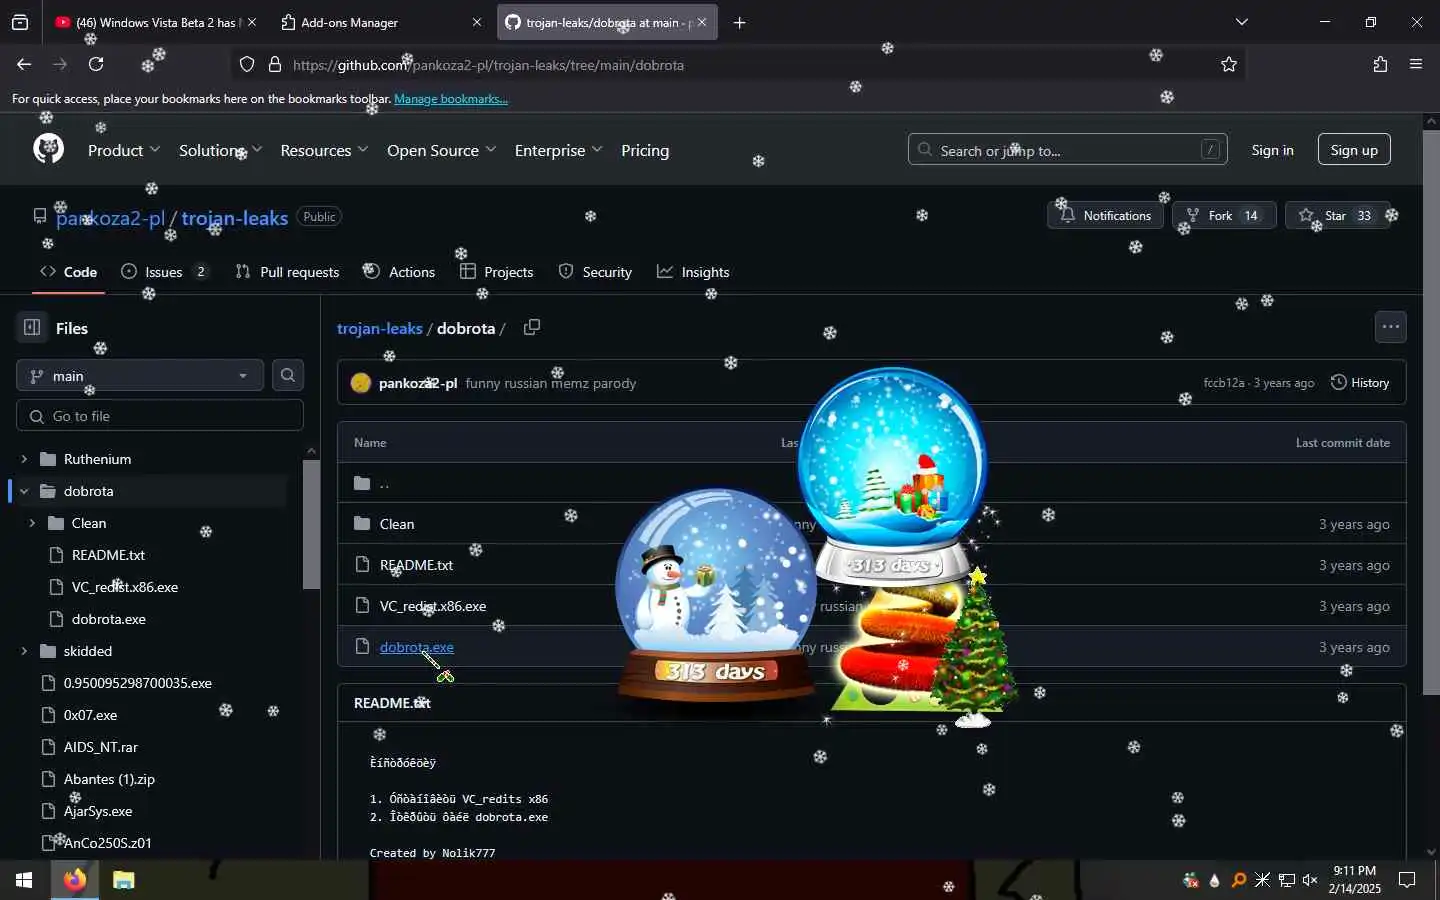The width and height of the screenshot is (1440, 900).
Task: Open the Actions tab
Action: click(399, 272)
